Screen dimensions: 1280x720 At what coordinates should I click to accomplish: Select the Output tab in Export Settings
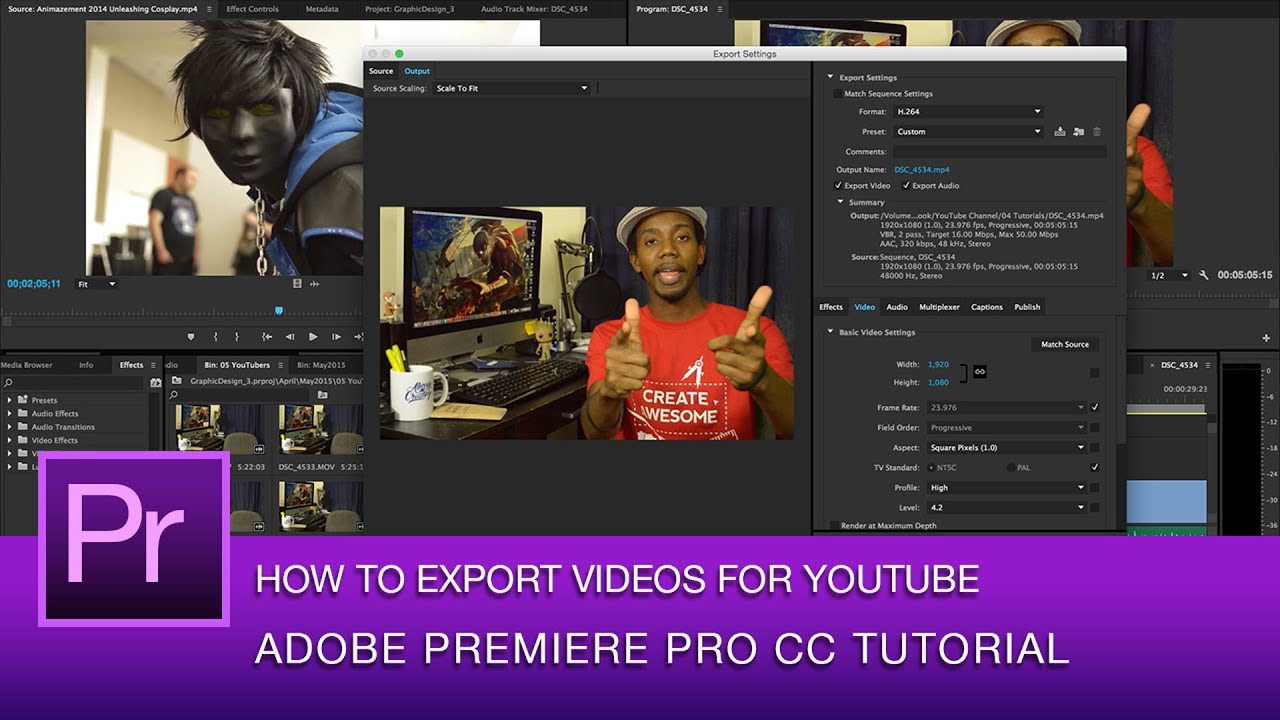[x=416, y=70]
